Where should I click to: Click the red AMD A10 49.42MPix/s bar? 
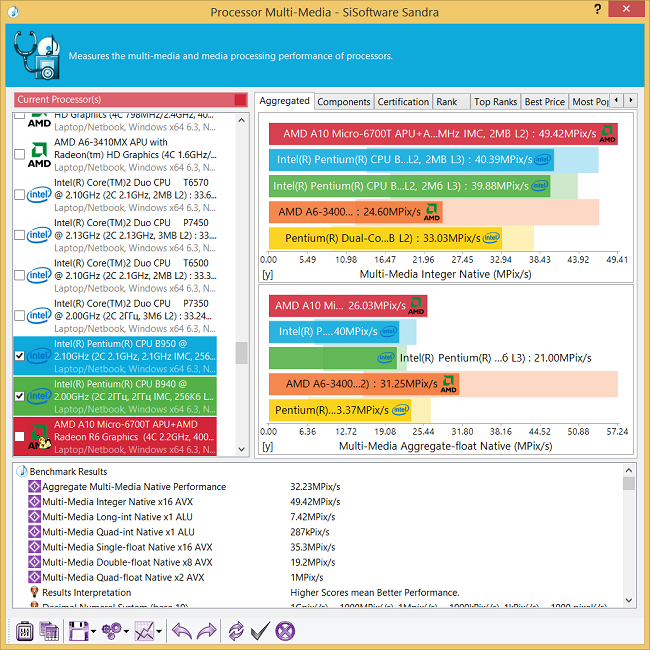(443, 134)
